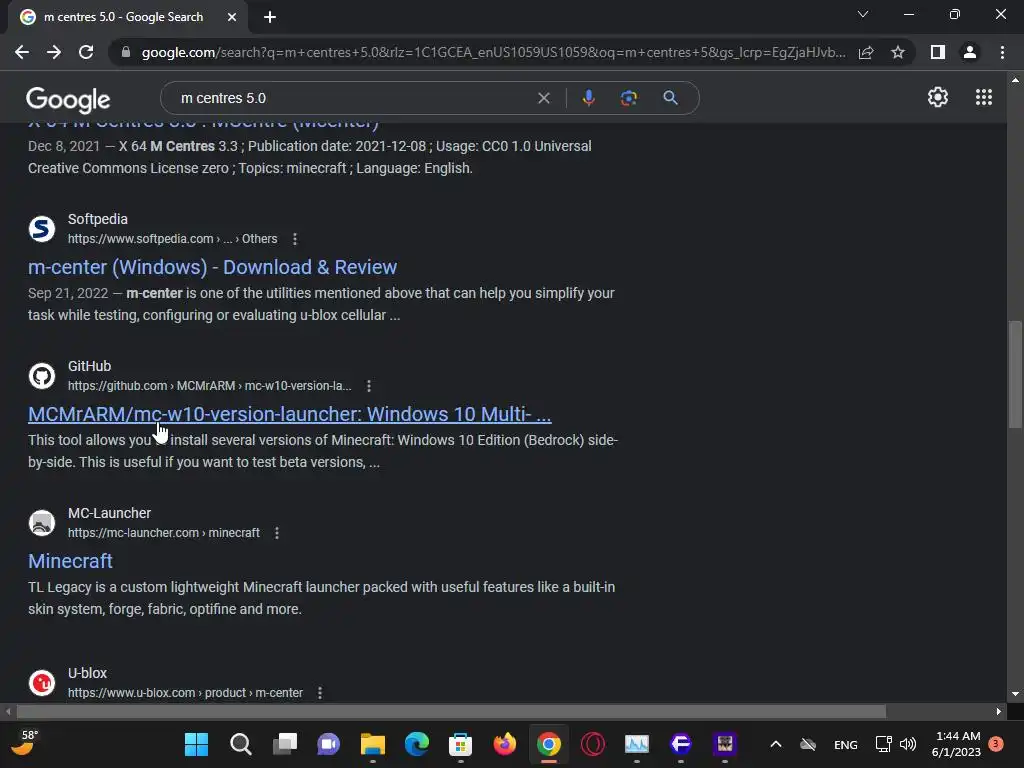1024x768 pixels.
Task: Open ENG language input switcher
Action: click(x=846, y=744)
